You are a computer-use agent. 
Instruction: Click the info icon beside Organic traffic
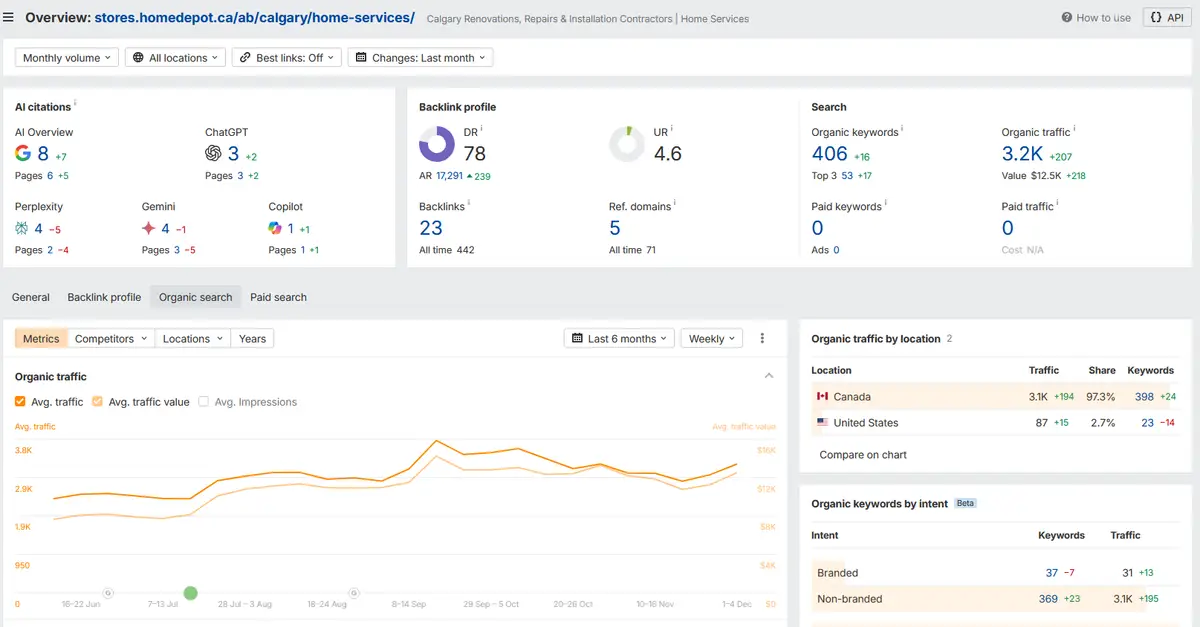click(x=1075, y=129)
